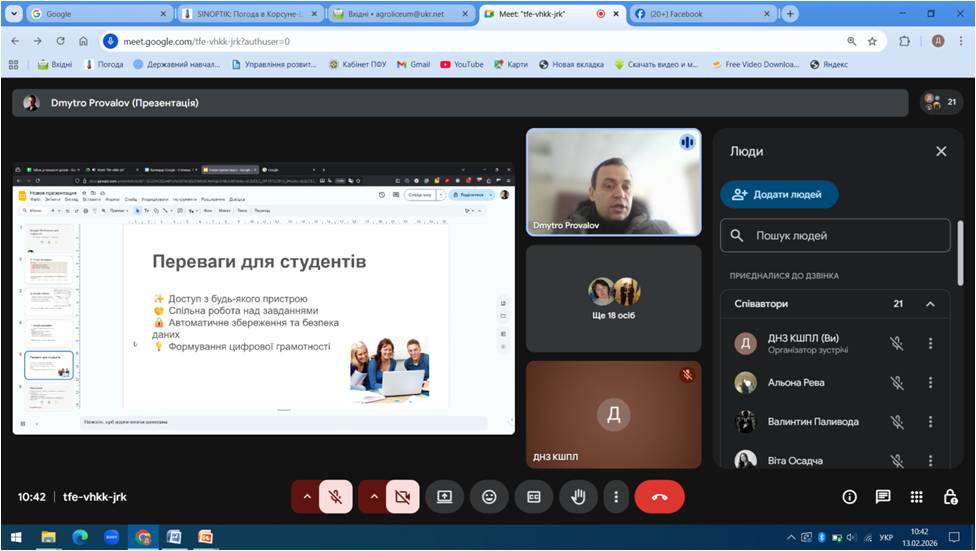
Task: Raise hand in the meeting
Action: (x=578, y=496)
